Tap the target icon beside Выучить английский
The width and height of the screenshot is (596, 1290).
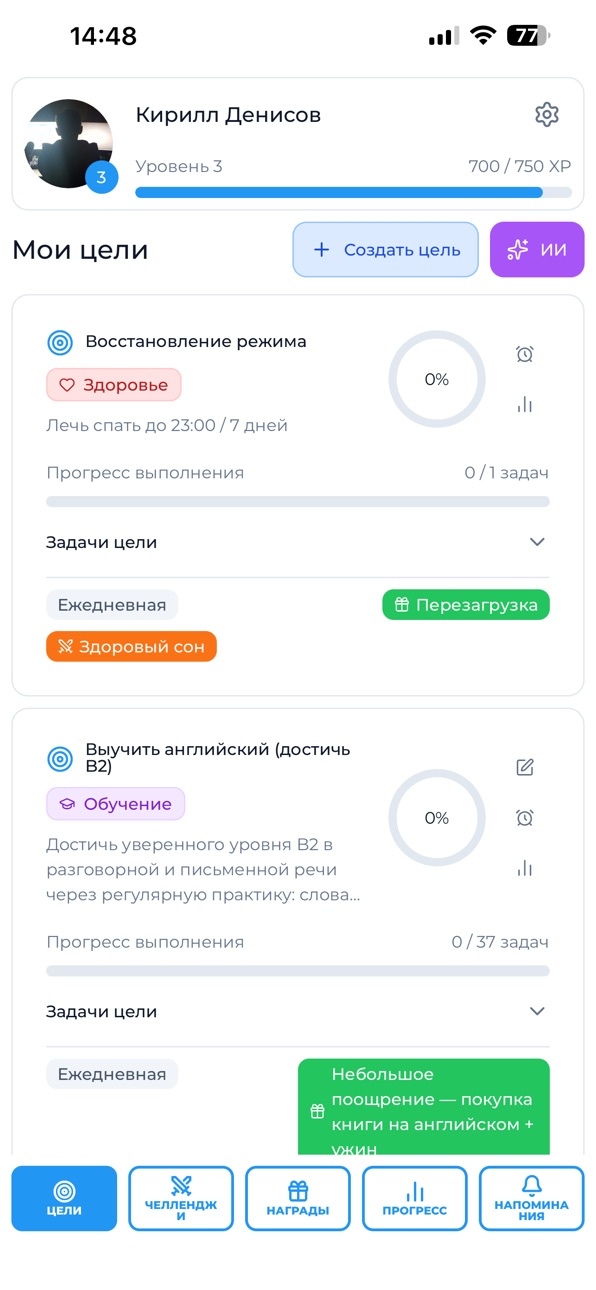[x=60, y=759]
